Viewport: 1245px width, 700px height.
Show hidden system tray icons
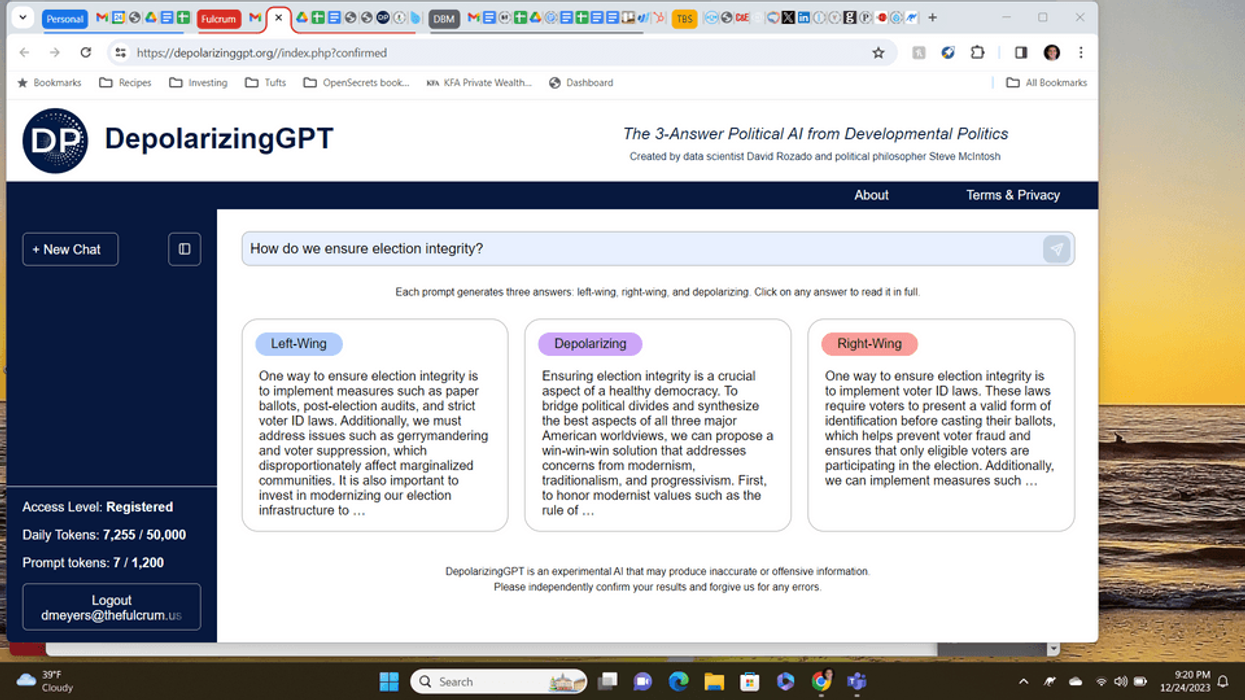click(x=1023, y=682)
